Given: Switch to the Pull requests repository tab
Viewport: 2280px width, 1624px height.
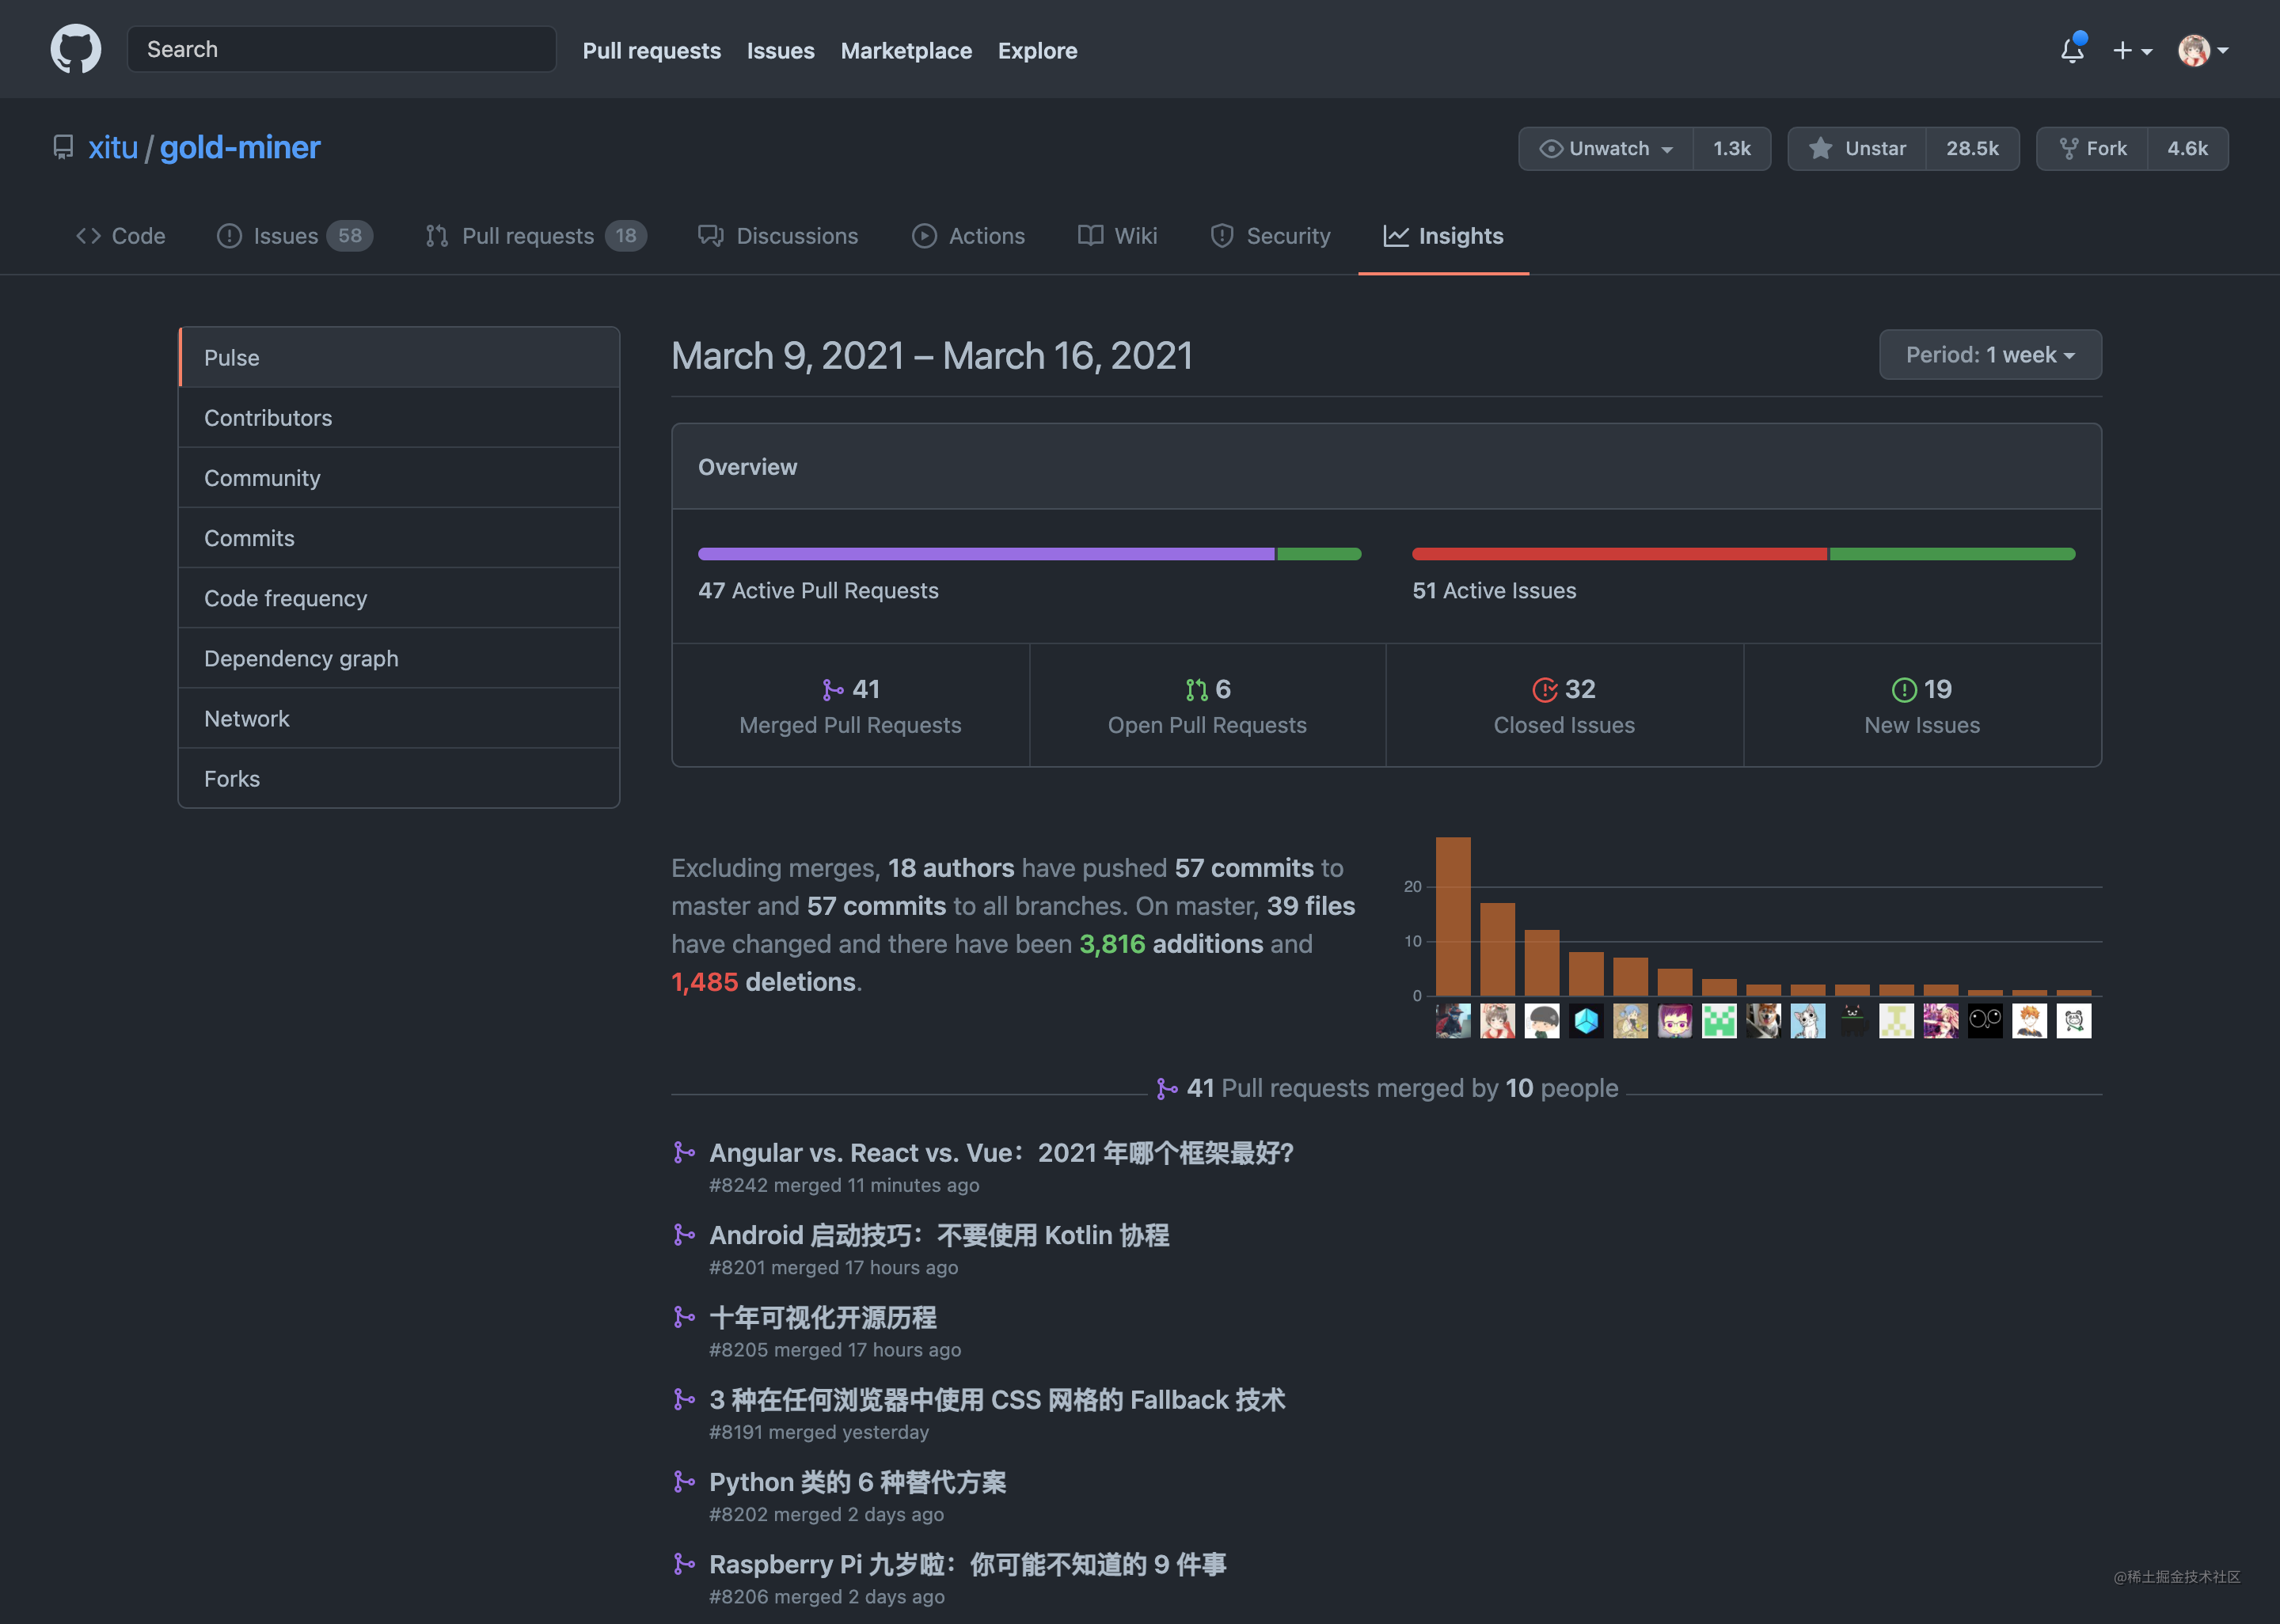Looking at the screenshot, I should 536,236.
